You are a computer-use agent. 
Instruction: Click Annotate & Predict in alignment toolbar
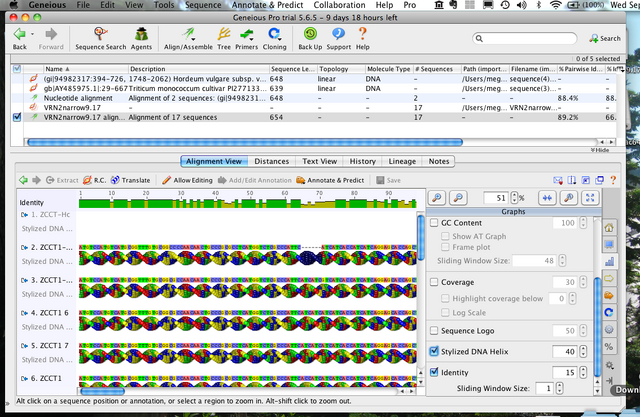[330, 180]
